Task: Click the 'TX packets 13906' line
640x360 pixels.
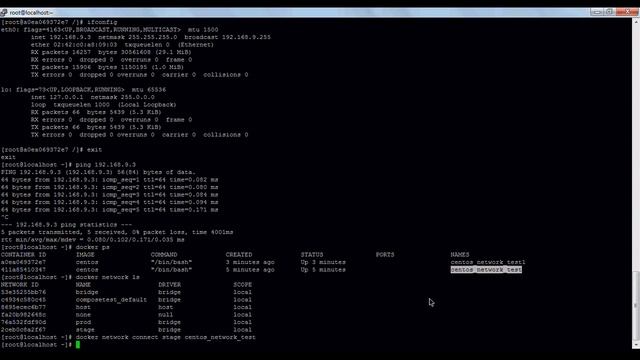Action: point(107,67)
